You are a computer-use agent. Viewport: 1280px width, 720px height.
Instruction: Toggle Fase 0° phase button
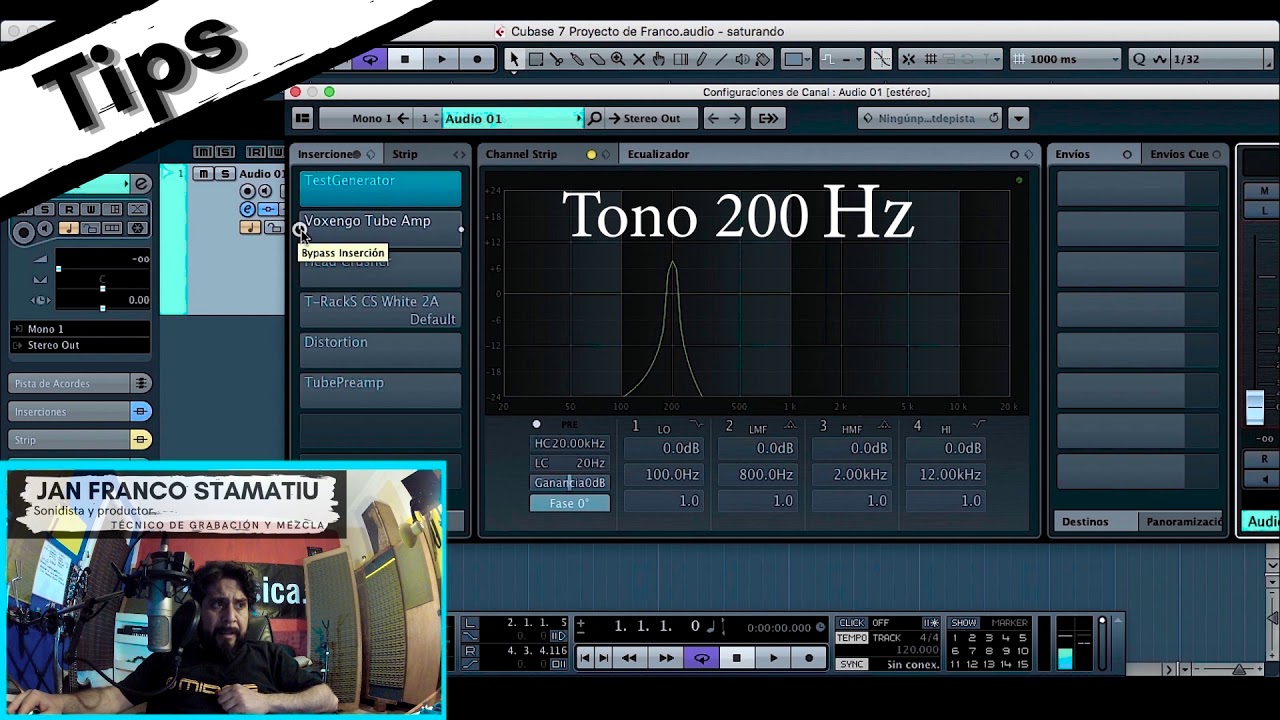pyautogui.click(x=569, y=503)
